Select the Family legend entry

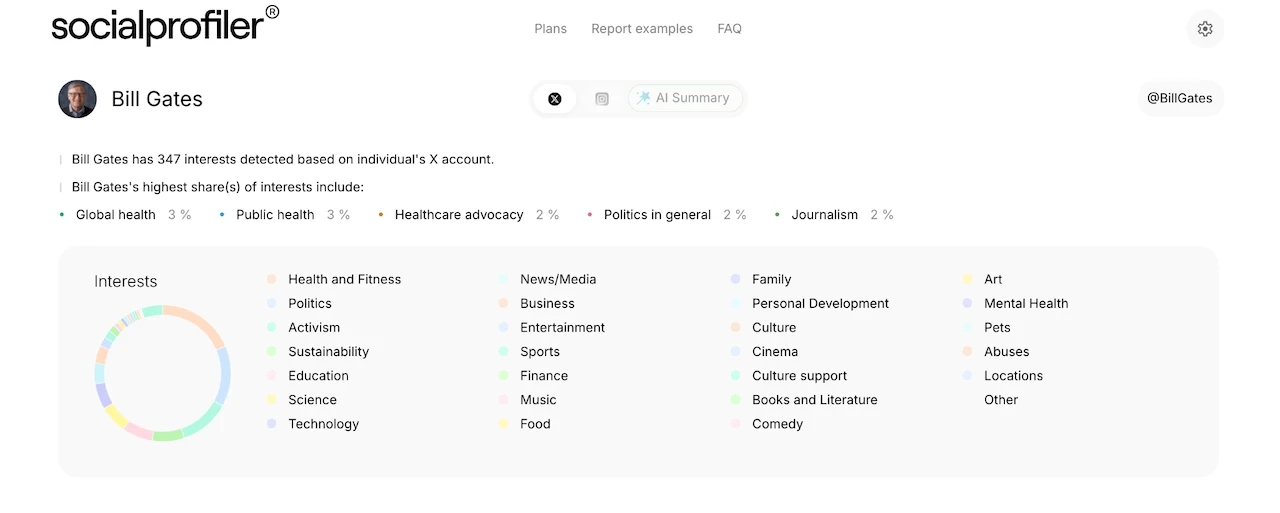(x=761, y=280)
